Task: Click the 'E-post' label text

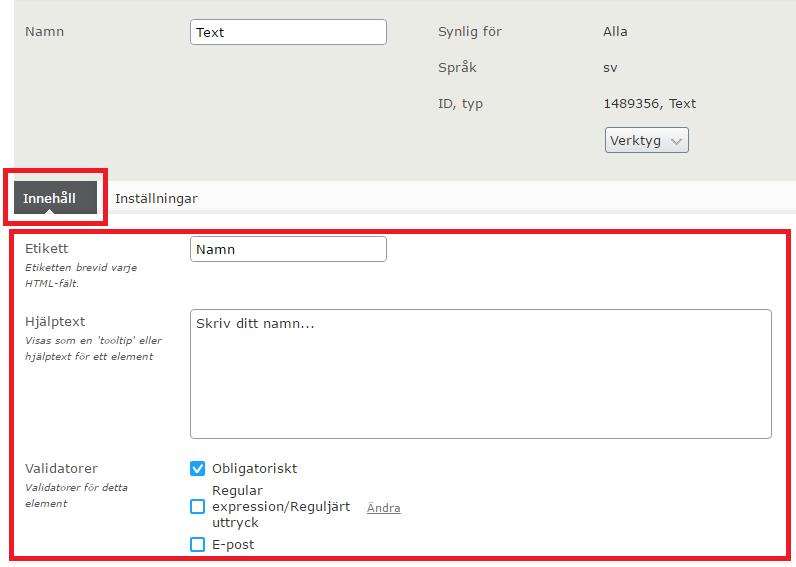Action: point(233,545)
